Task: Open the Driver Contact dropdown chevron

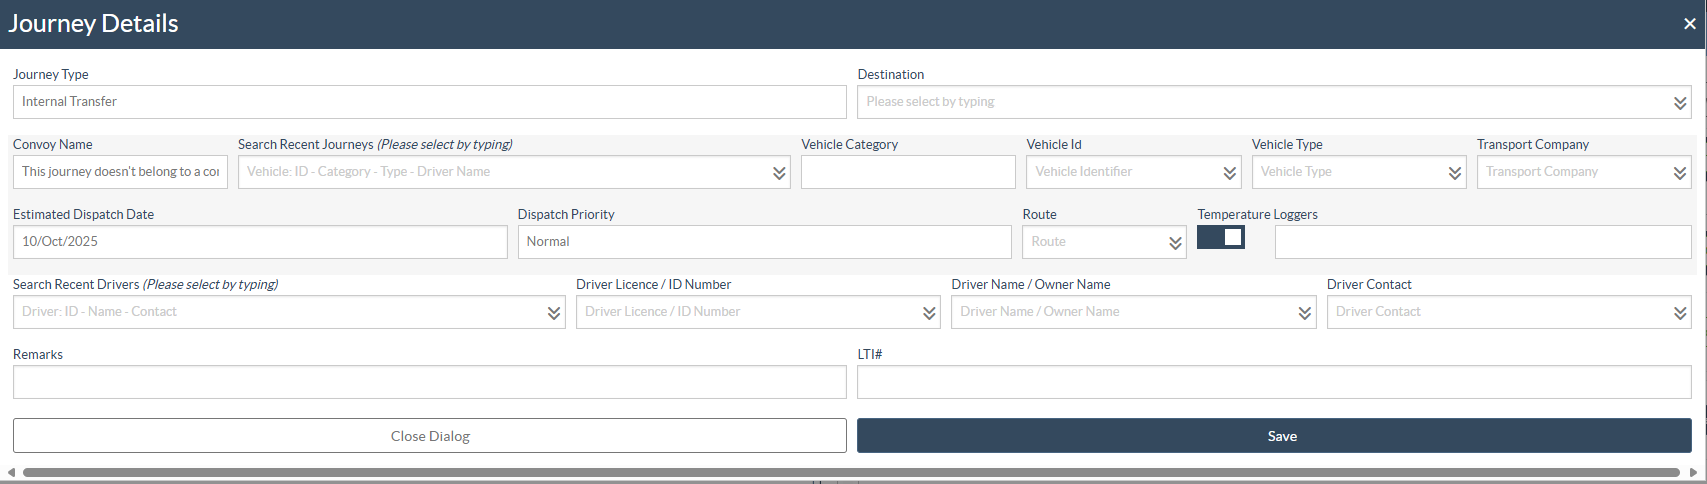Action: click(x=1679, y=313)
